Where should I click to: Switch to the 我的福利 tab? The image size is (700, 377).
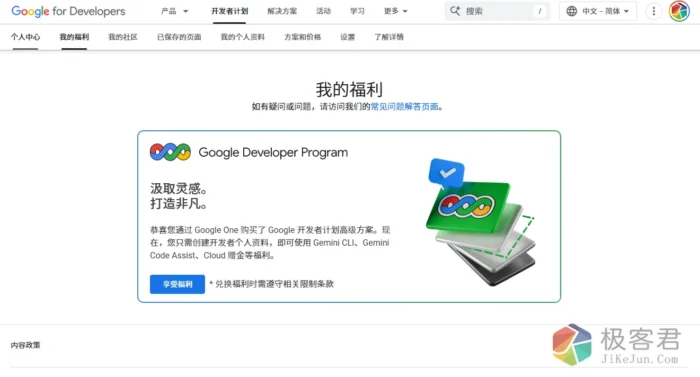coord(74,37)
